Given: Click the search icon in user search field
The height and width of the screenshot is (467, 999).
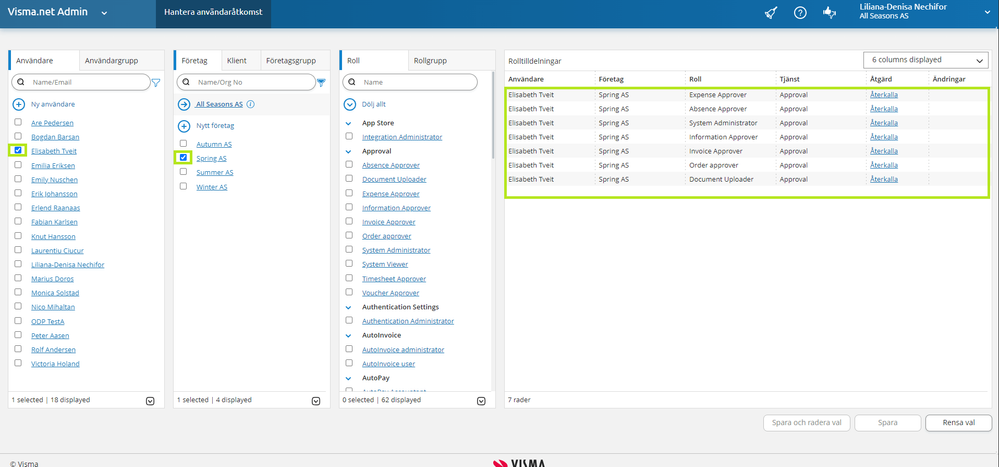Looking at the screenshot, I should pyautogui.click(x=20, y=82).
